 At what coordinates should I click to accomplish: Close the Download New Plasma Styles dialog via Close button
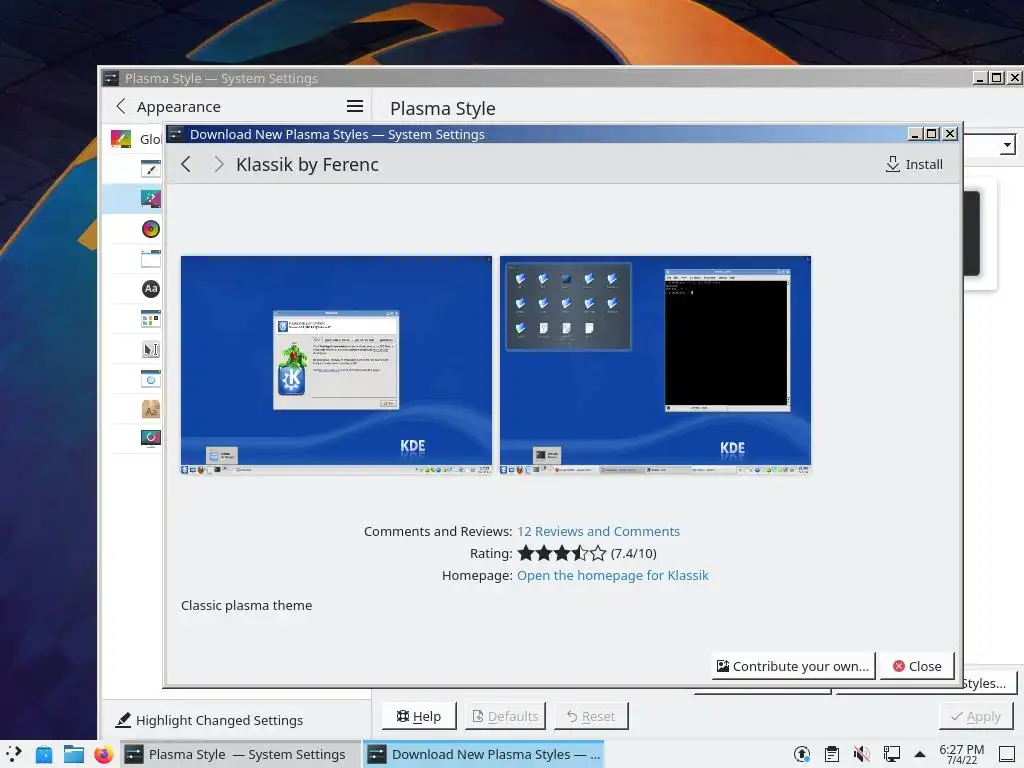[917, 666]
